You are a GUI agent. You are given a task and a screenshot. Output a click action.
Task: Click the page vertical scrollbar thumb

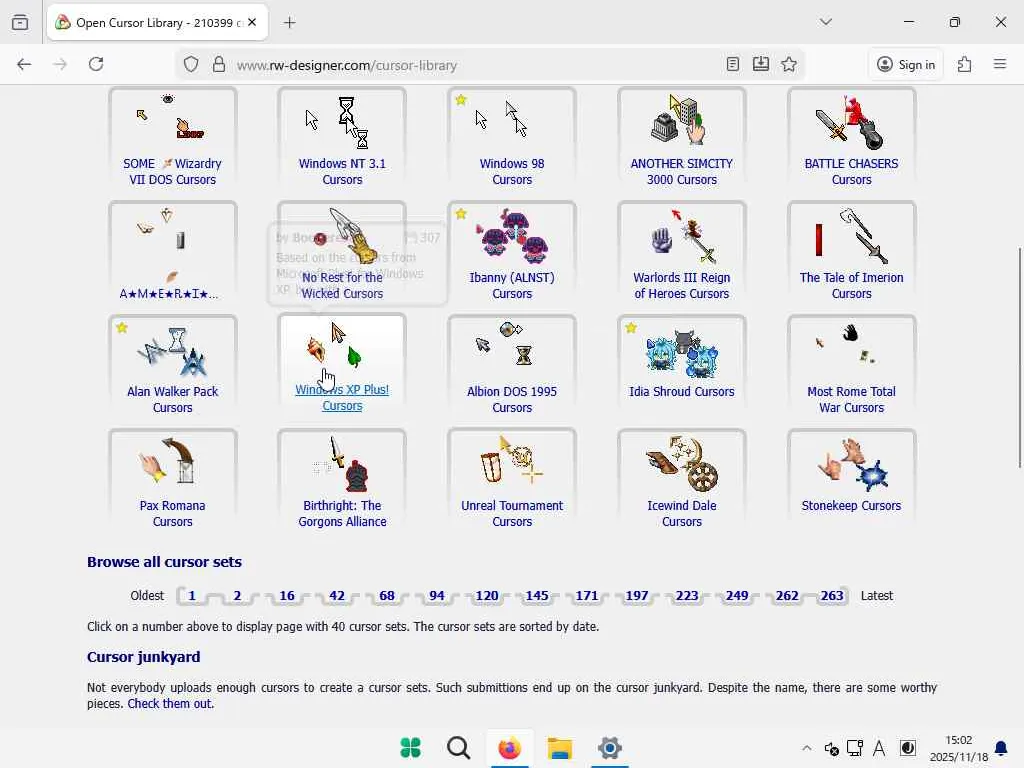pyautogui.click(x=1019, y=357)
